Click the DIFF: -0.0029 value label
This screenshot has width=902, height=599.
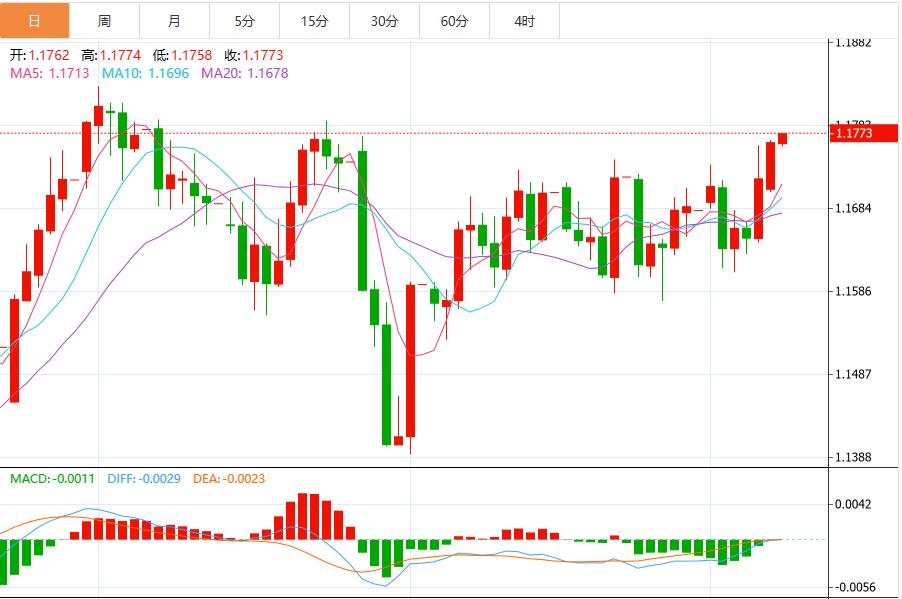pyautogui.click(x=145, y=480)
